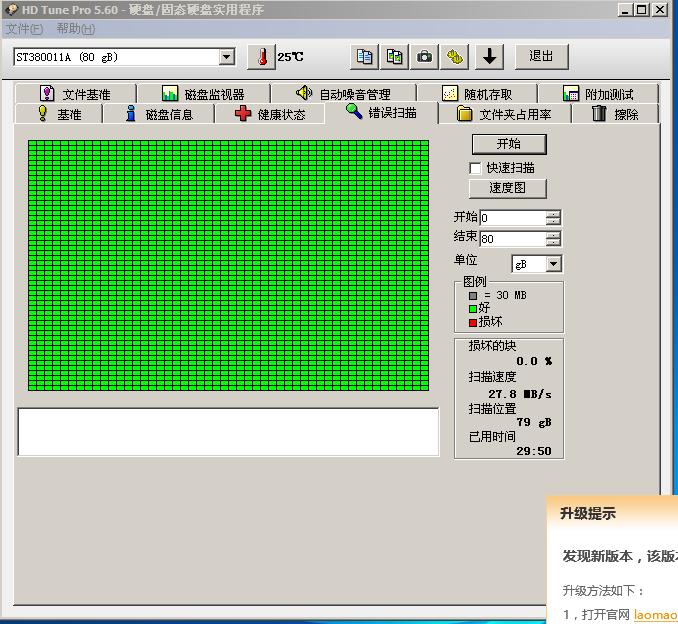The image size is (678, 624).
Task: Click the camera save screenshot icon
Action: click(424, 57)
